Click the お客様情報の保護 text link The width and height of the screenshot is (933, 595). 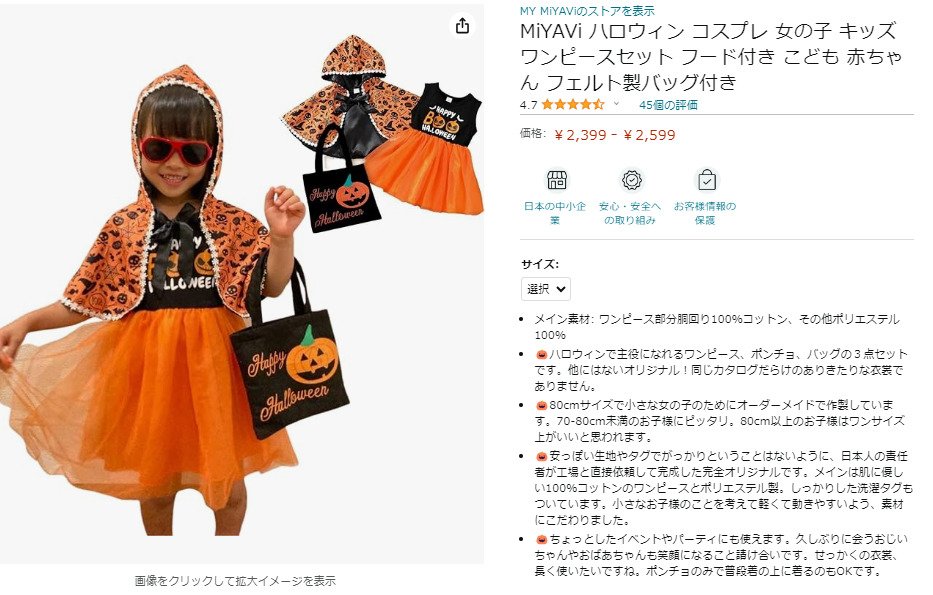tap(705, 213)
